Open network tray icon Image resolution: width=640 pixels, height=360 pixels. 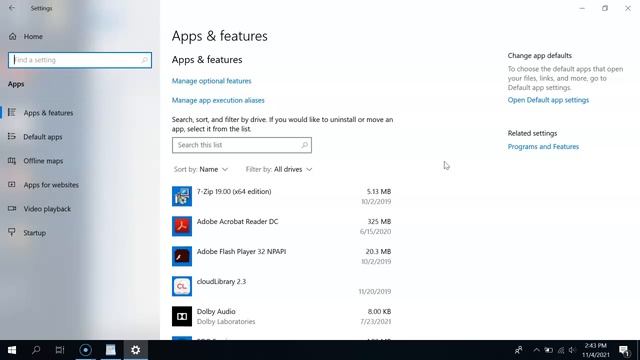[x=561, y=350]
